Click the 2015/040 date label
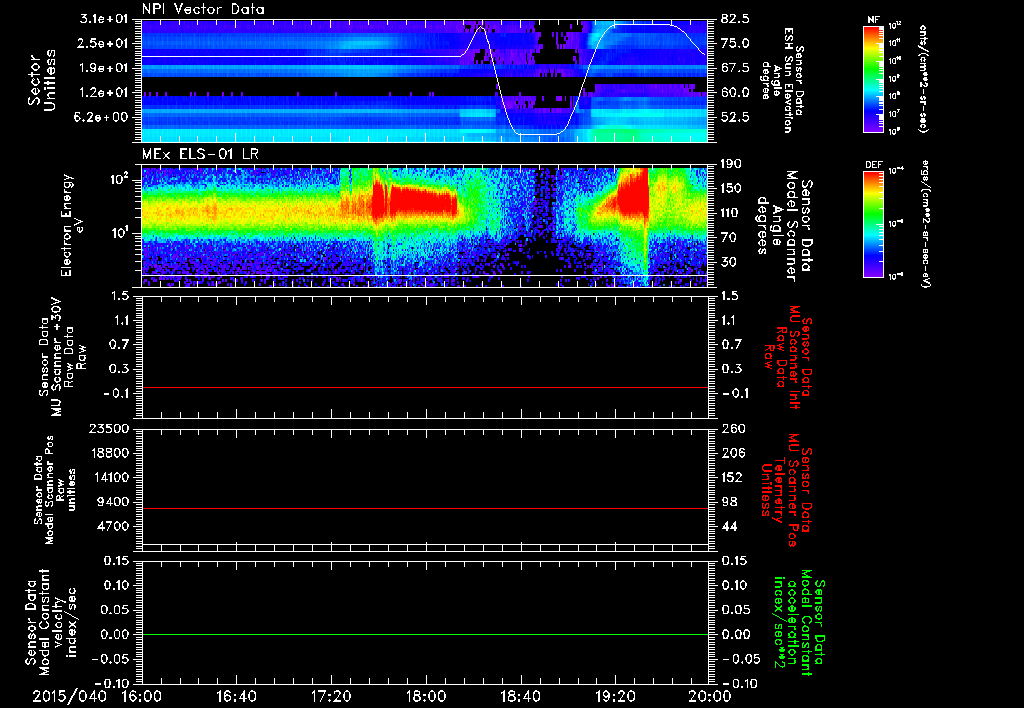 [x=69, y=696]
